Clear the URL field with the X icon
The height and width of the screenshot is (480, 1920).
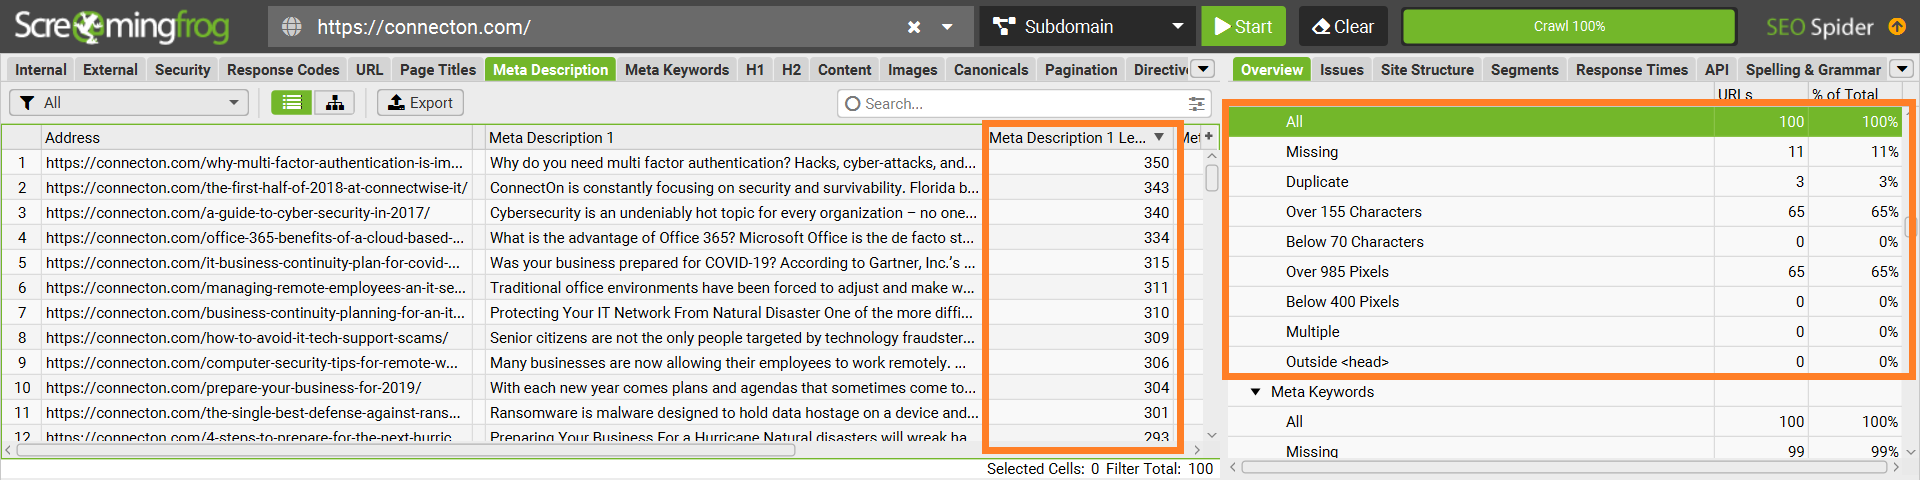click(x=913, y=27)
